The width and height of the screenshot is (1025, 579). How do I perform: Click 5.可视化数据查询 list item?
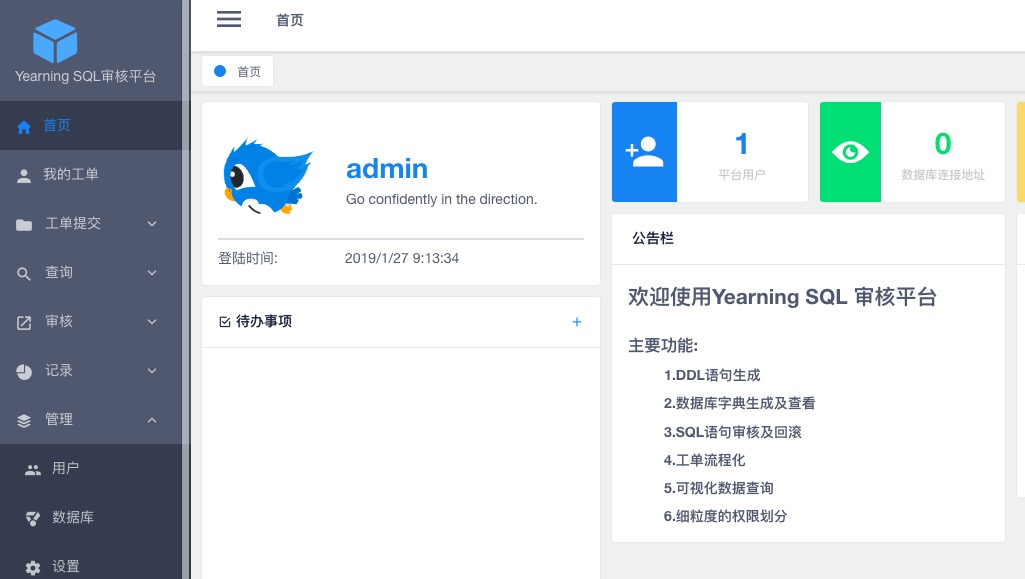(718, 488)
